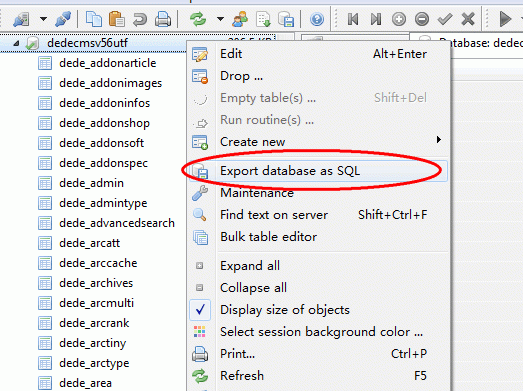
Task: Choose Print... in context menu
Action: (318, 354)
